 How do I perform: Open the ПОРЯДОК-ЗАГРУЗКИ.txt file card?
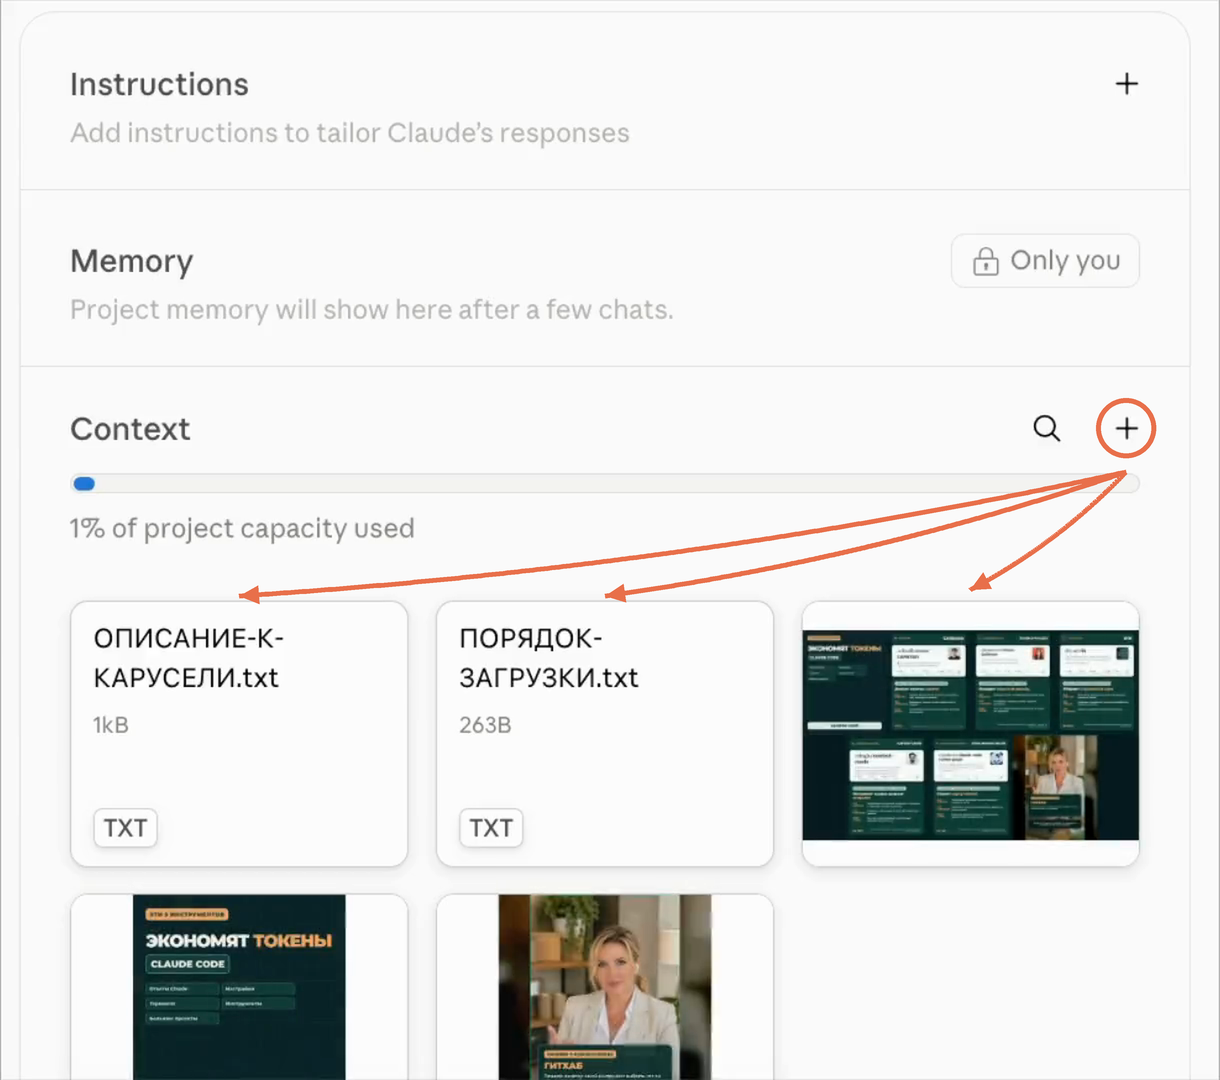pyautogui.click(x=605, y=733)
